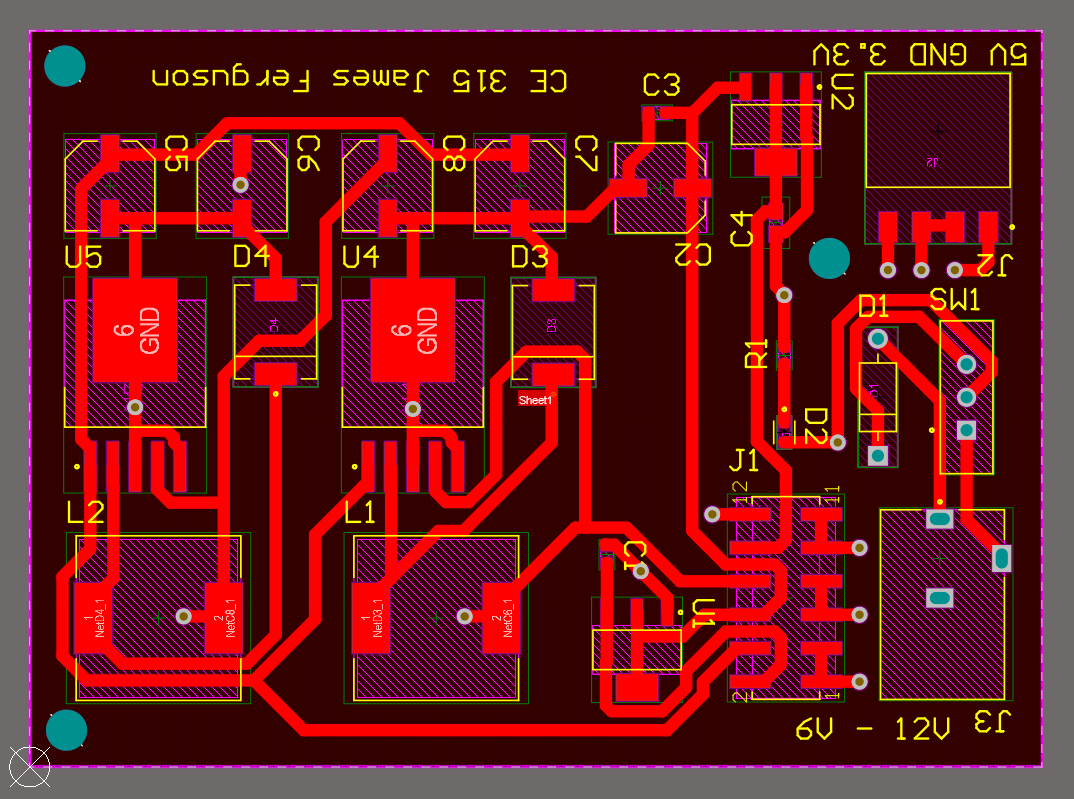Select the U4 designator label
Screen dimensions: 1074x799
(x=360, y=257)
